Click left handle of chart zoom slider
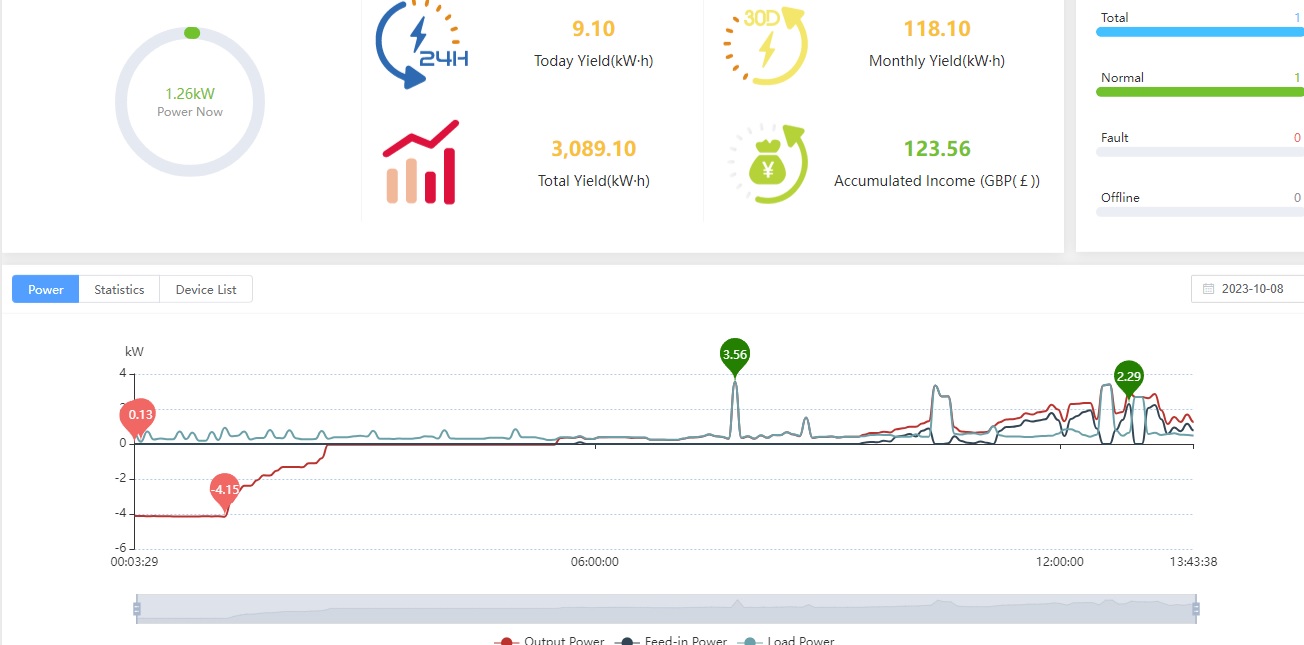1304x645 pixels. pyautogui.click(x=137, y=608)
